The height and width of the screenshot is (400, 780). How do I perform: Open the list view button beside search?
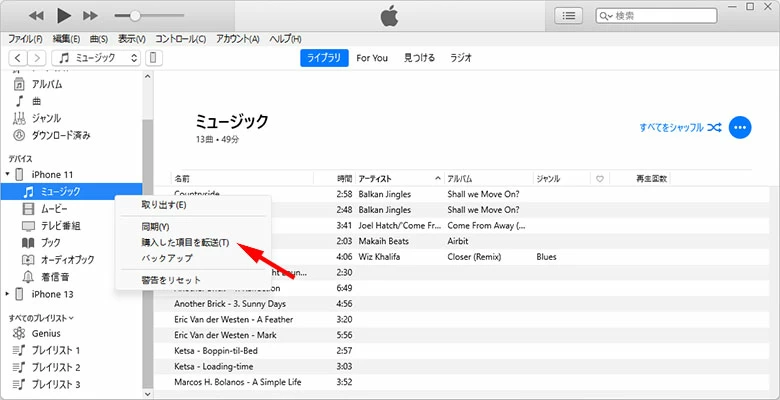(x=570, y=16)
